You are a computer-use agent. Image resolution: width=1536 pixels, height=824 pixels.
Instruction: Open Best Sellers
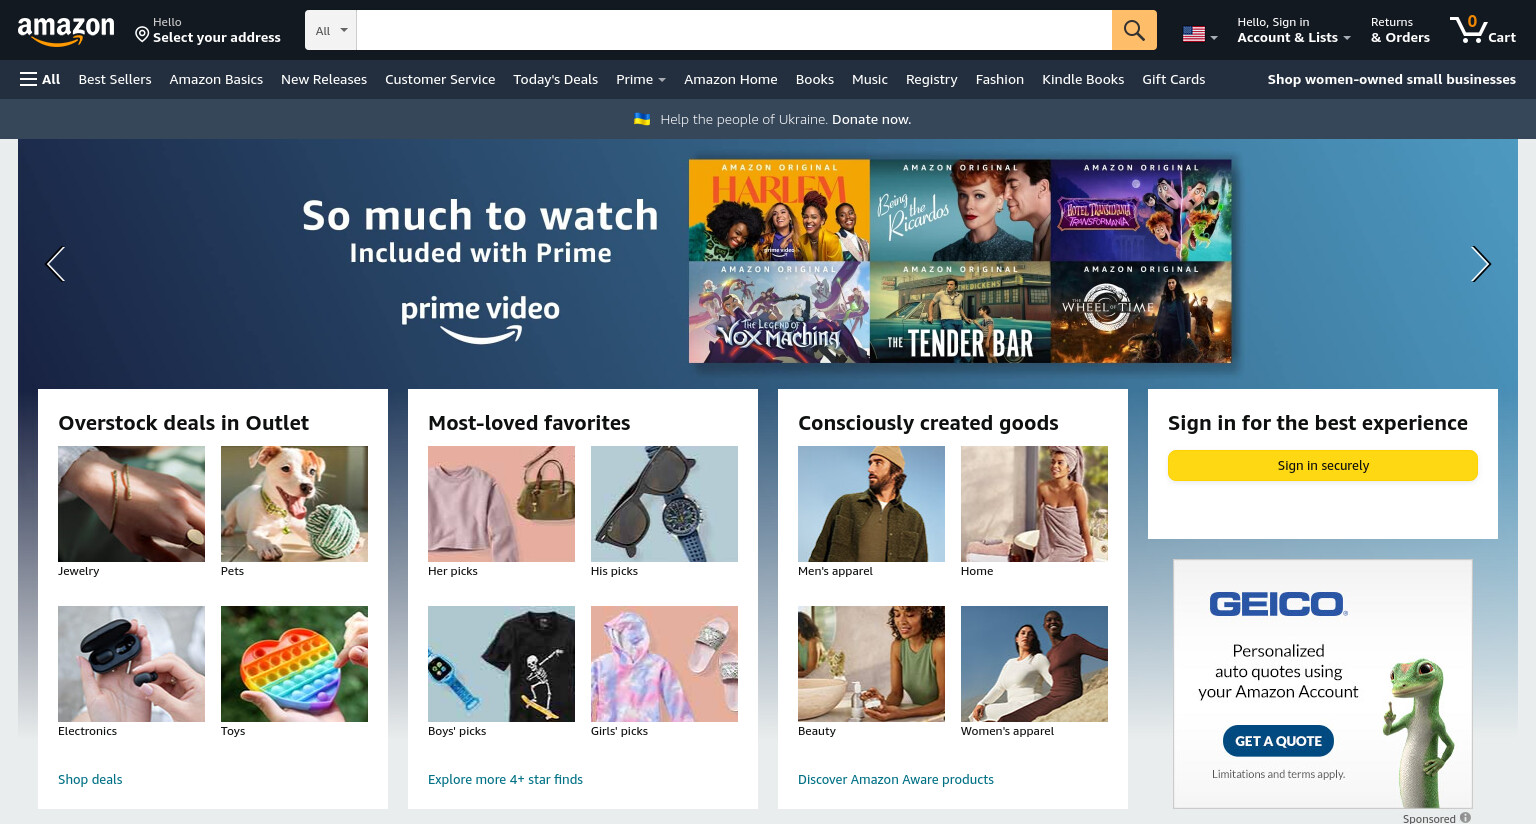click(x=115, y=79)
